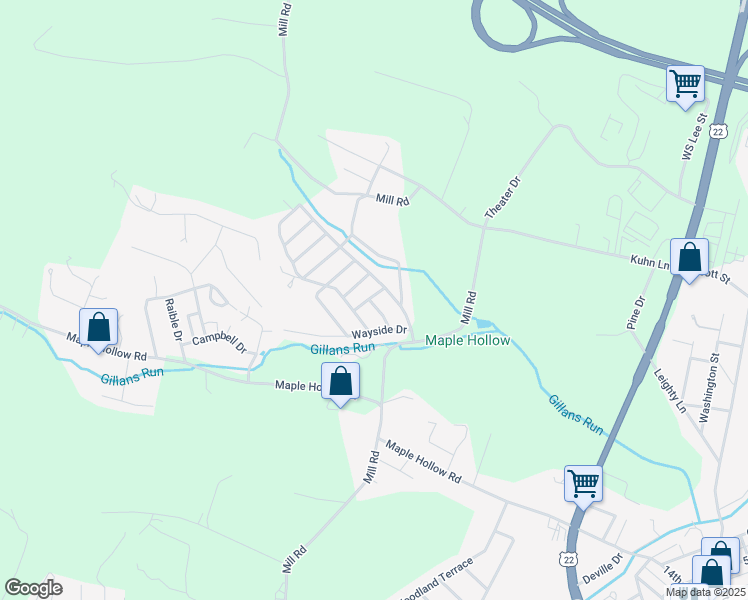Open the Google logo link
Image resolution: width=748 pixels, height=600 pixels.
tap(33, 588)
